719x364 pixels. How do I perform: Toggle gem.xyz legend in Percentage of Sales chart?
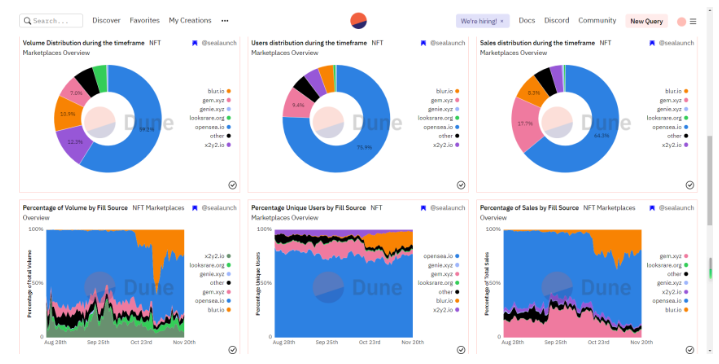pyautogui.click(x=674, y=256)
